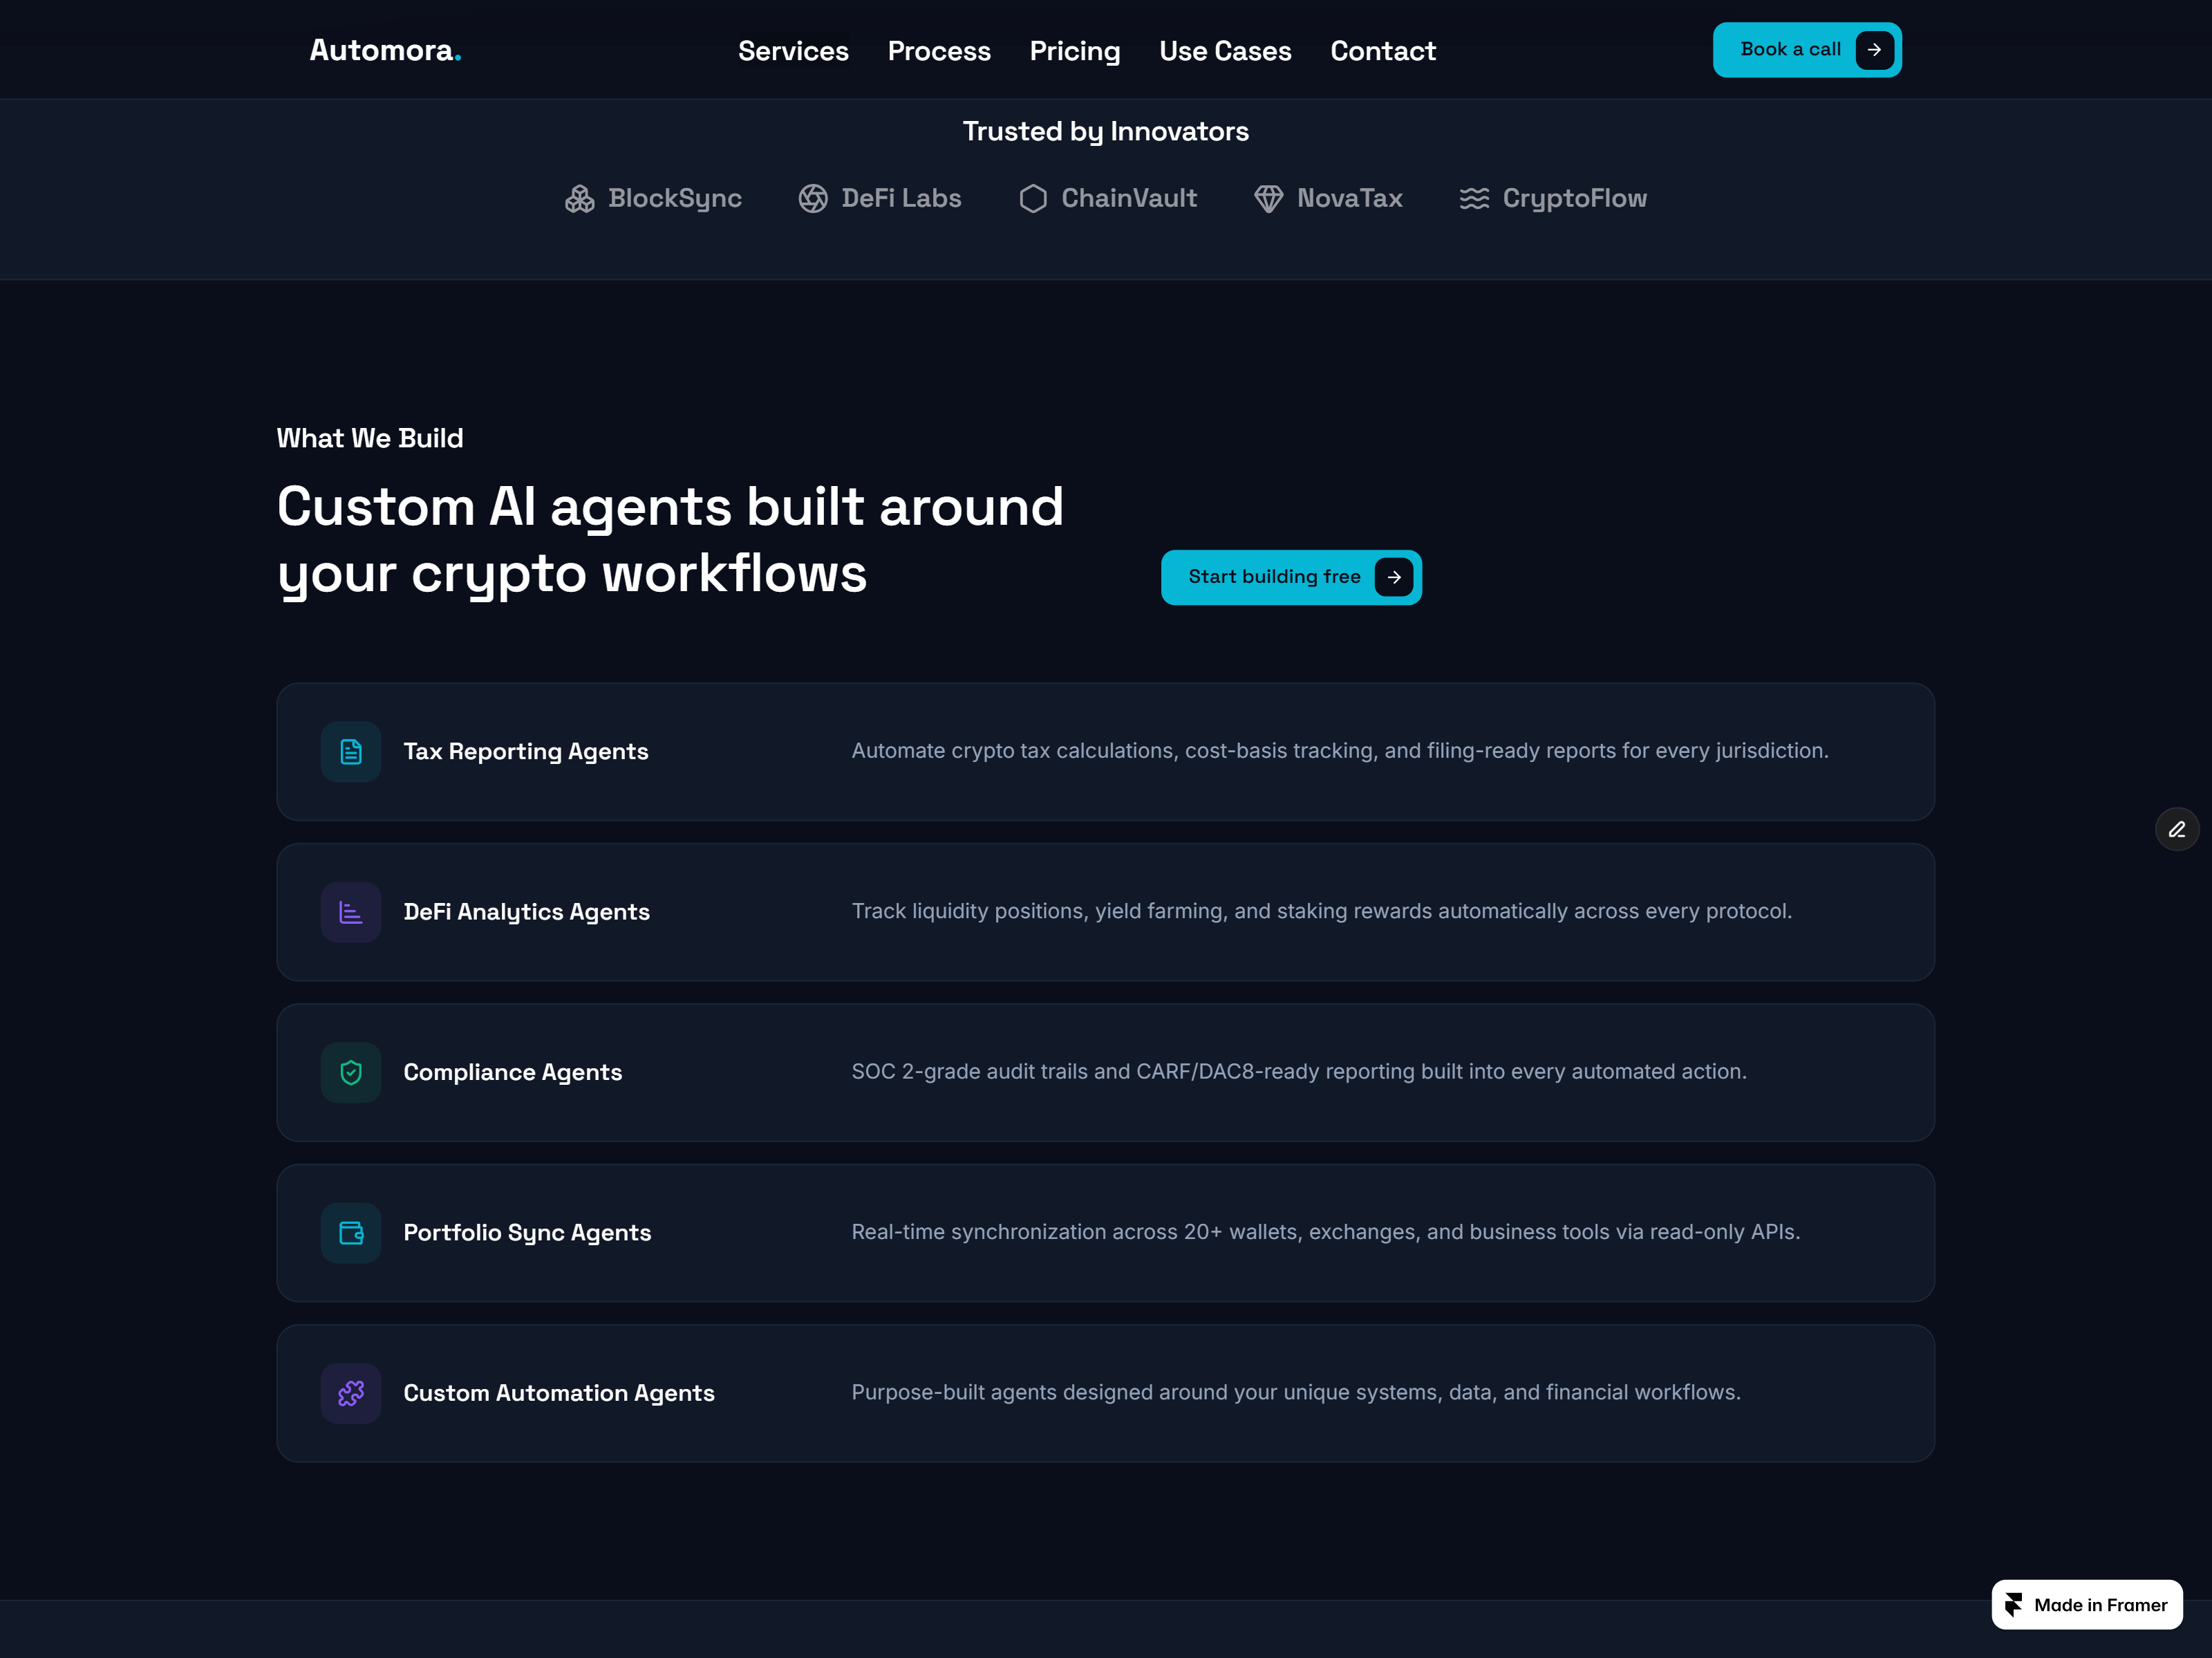Click the DeFi Analytics chart icon
The image size is (2212, 1658).
tap(351, 912)
